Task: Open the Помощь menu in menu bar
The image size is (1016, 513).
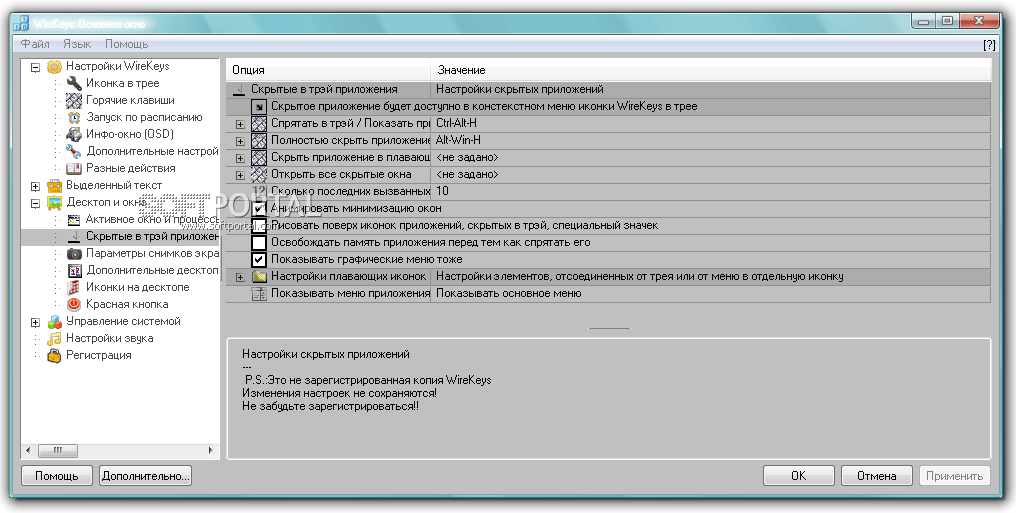Action: 127,44
